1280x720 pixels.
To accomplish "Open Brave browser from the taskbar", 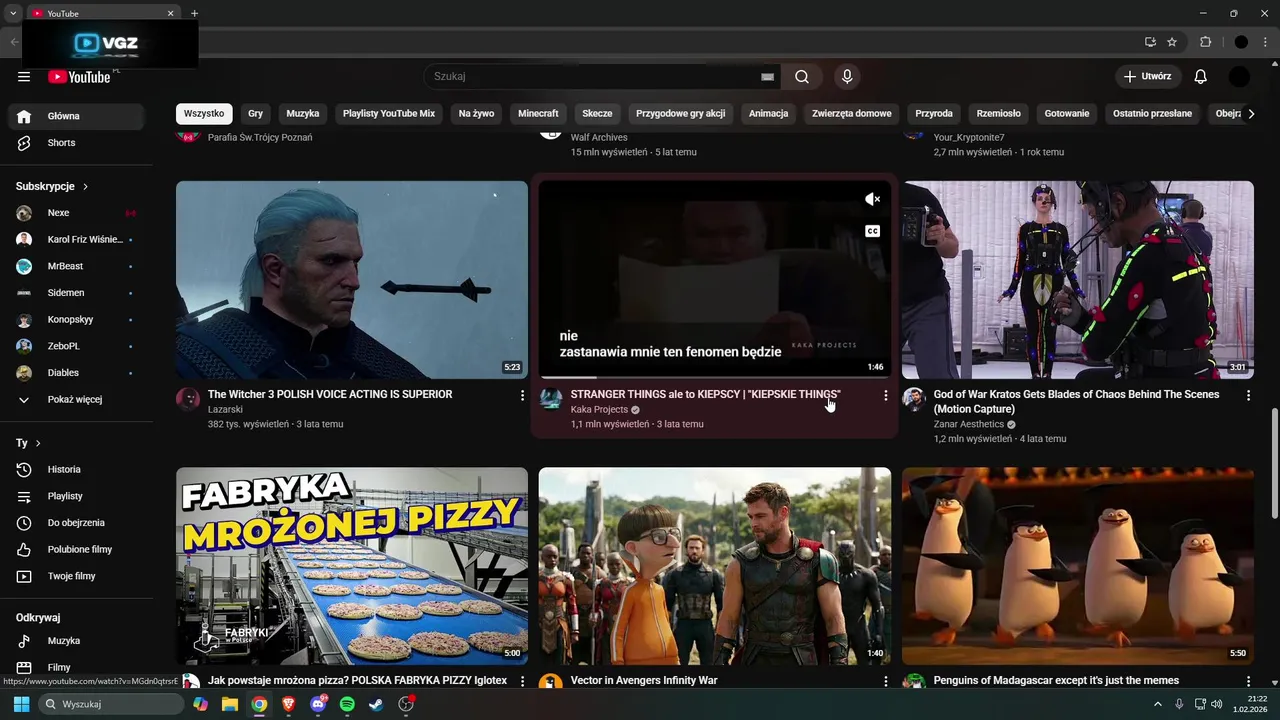I will pyautogui.click(x=288, y=704).
